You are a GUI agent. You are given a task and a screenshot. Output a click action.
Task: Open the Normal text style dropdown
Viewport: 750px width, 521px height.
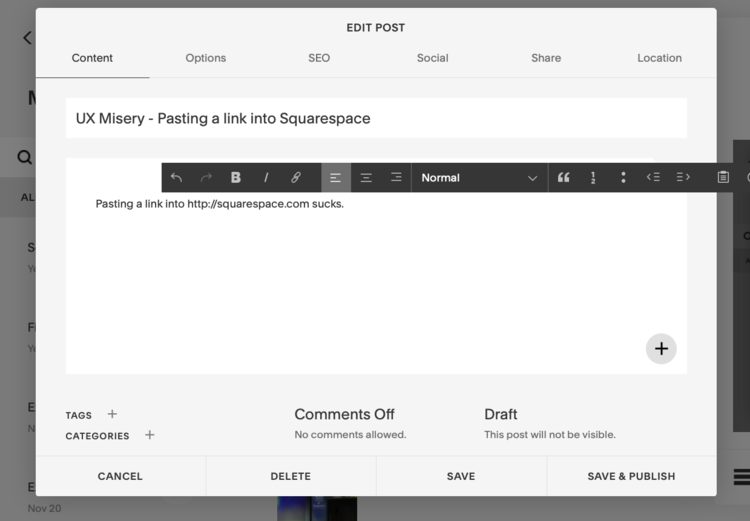[479, 177]
